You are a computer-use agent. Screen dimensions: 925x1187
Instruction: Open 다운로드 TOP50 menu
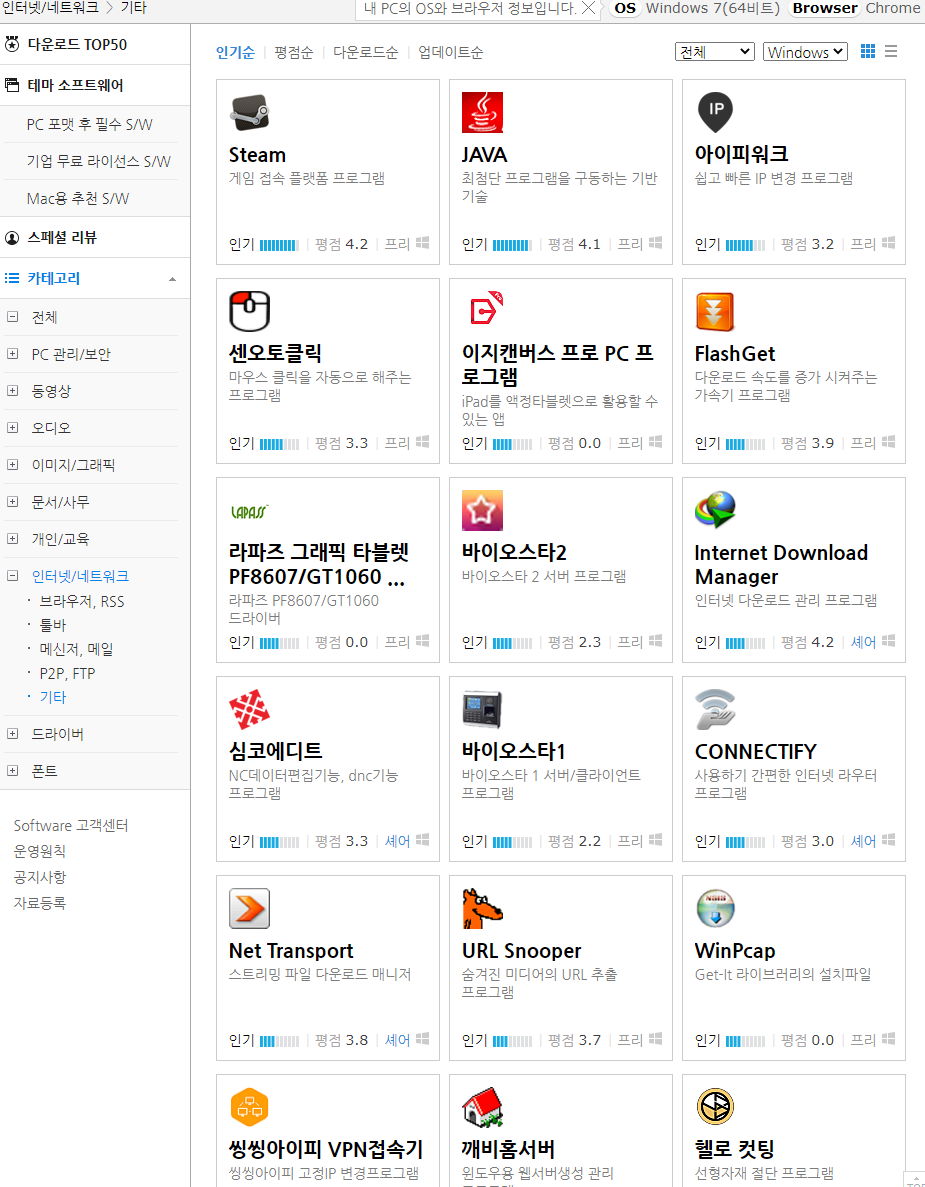point(77,44)
